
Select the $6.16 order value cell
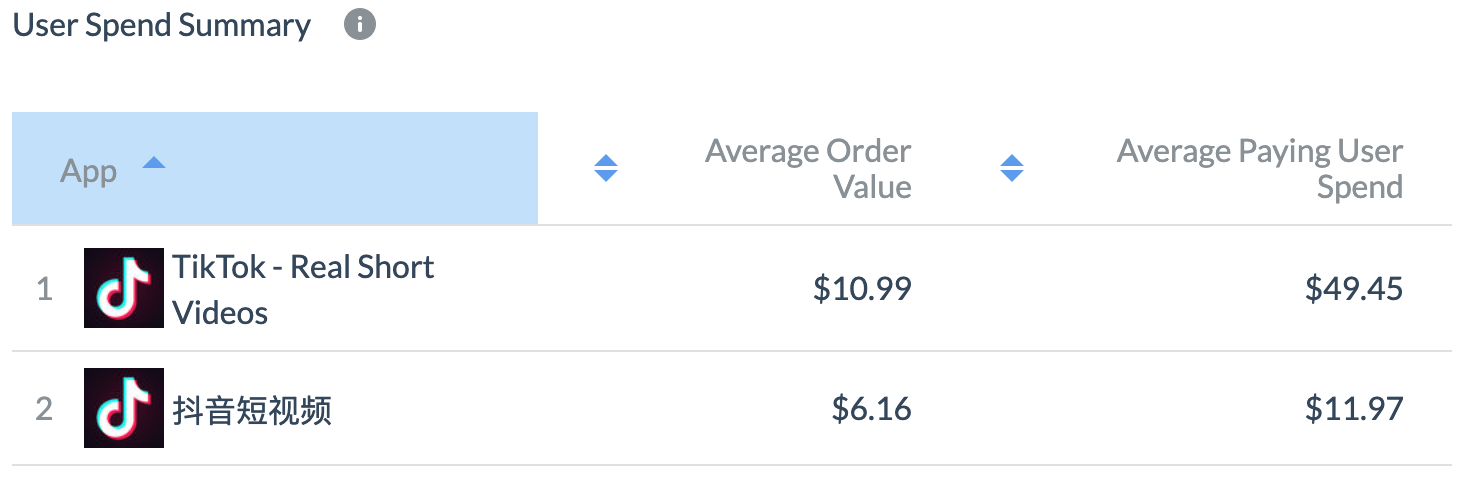[872, 409]
